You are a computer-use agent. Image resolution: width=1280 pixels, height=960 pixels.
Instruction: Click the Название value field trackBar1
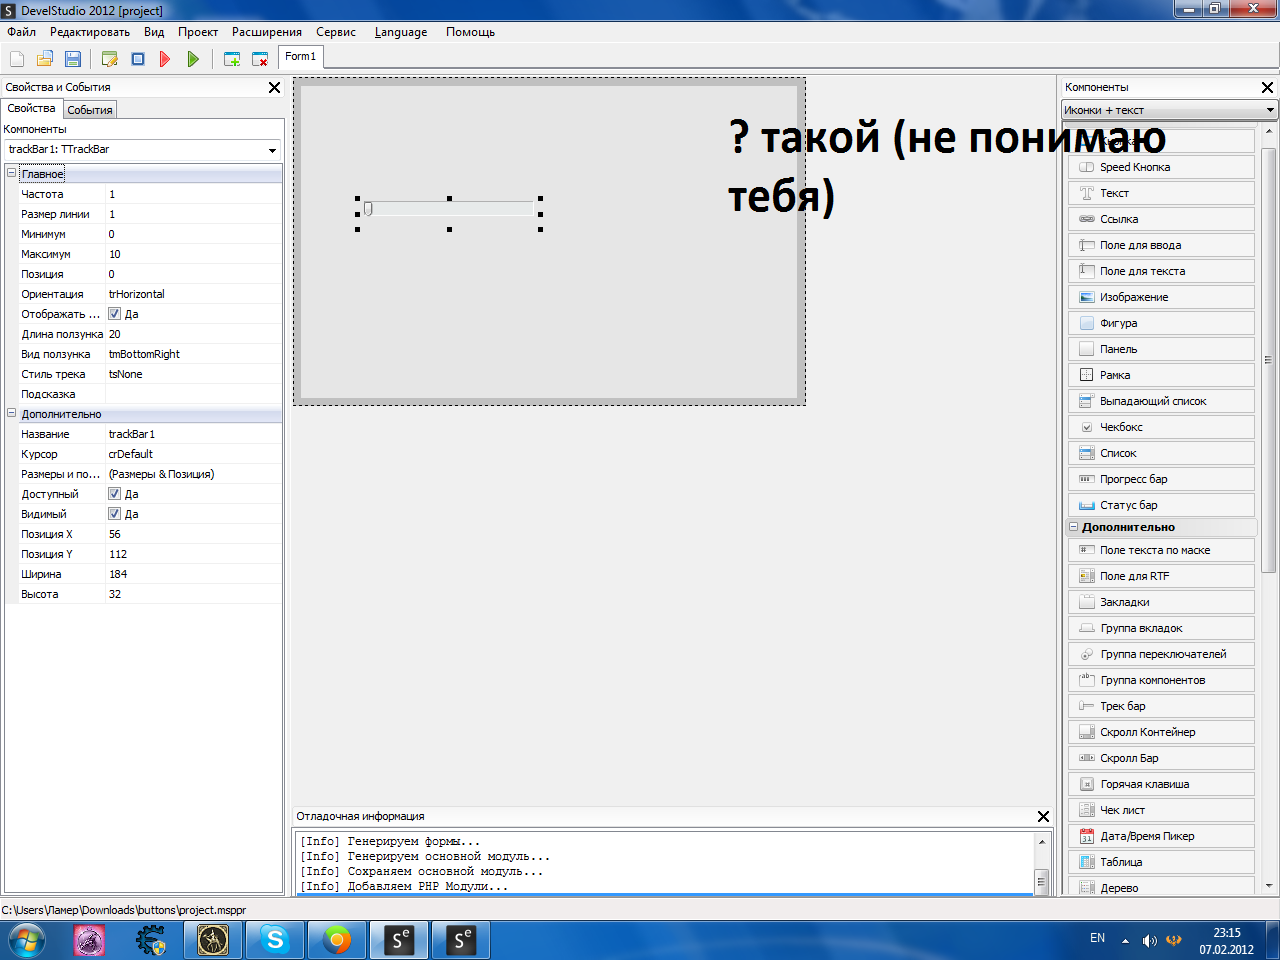click(194, 434)
